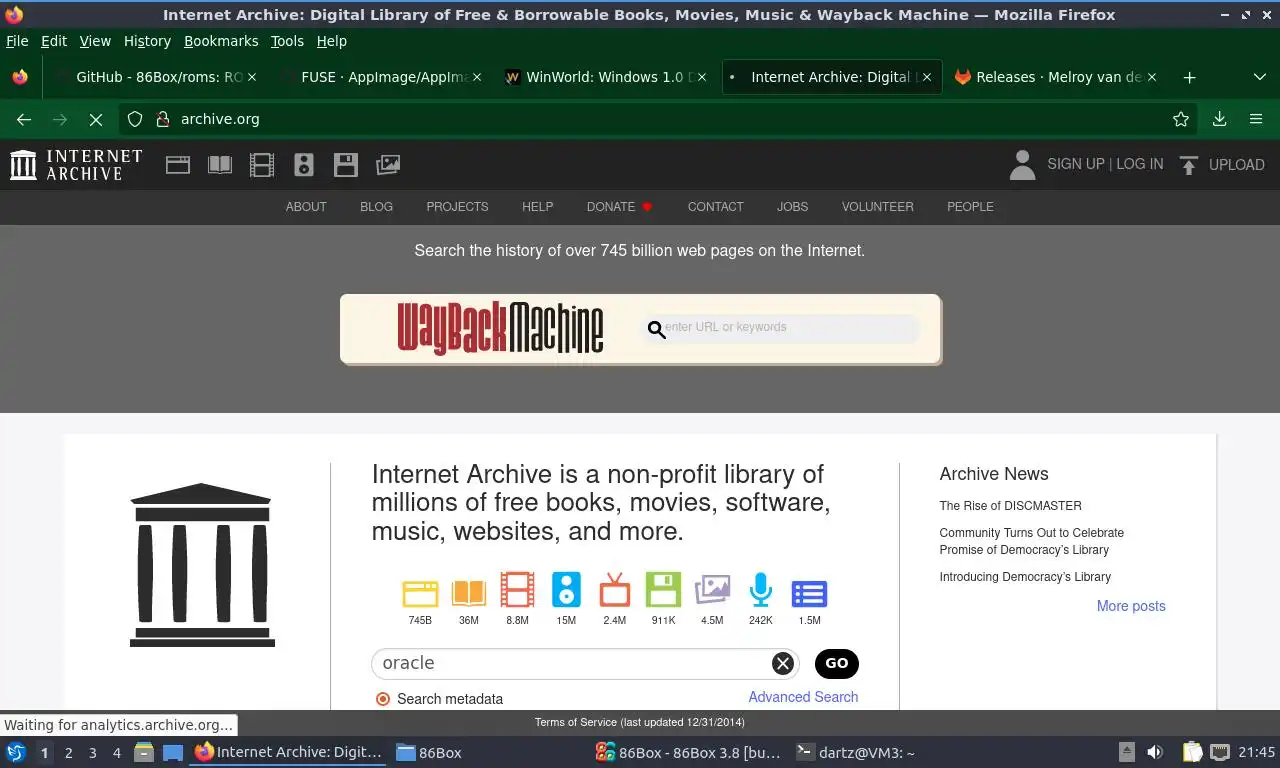
Task: Click the red video icon labeled 8.8M
Action: tap(517, 590)
